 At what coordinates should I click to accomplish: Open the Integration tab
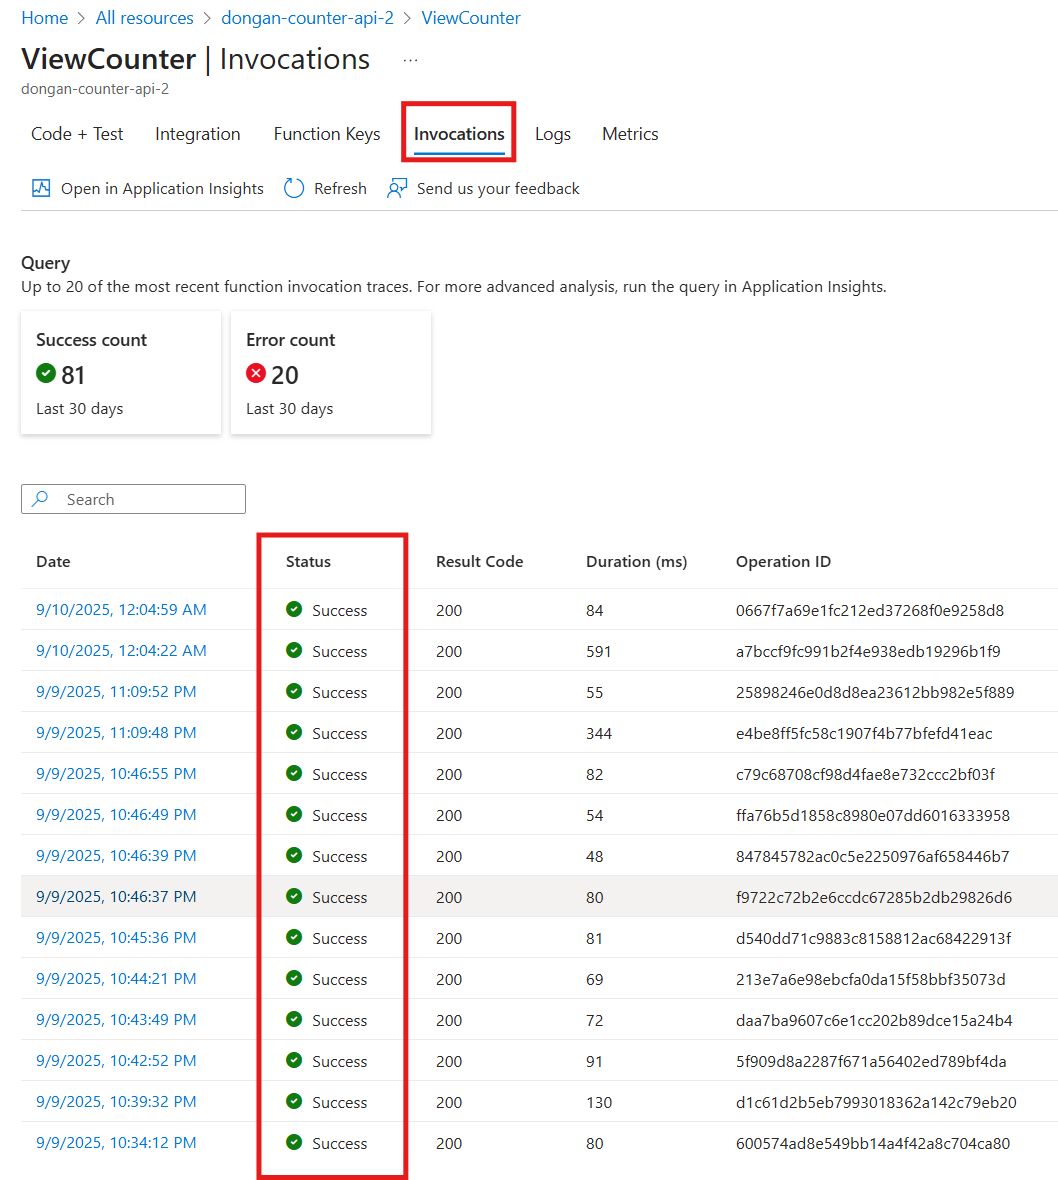[x=198, y=134]
